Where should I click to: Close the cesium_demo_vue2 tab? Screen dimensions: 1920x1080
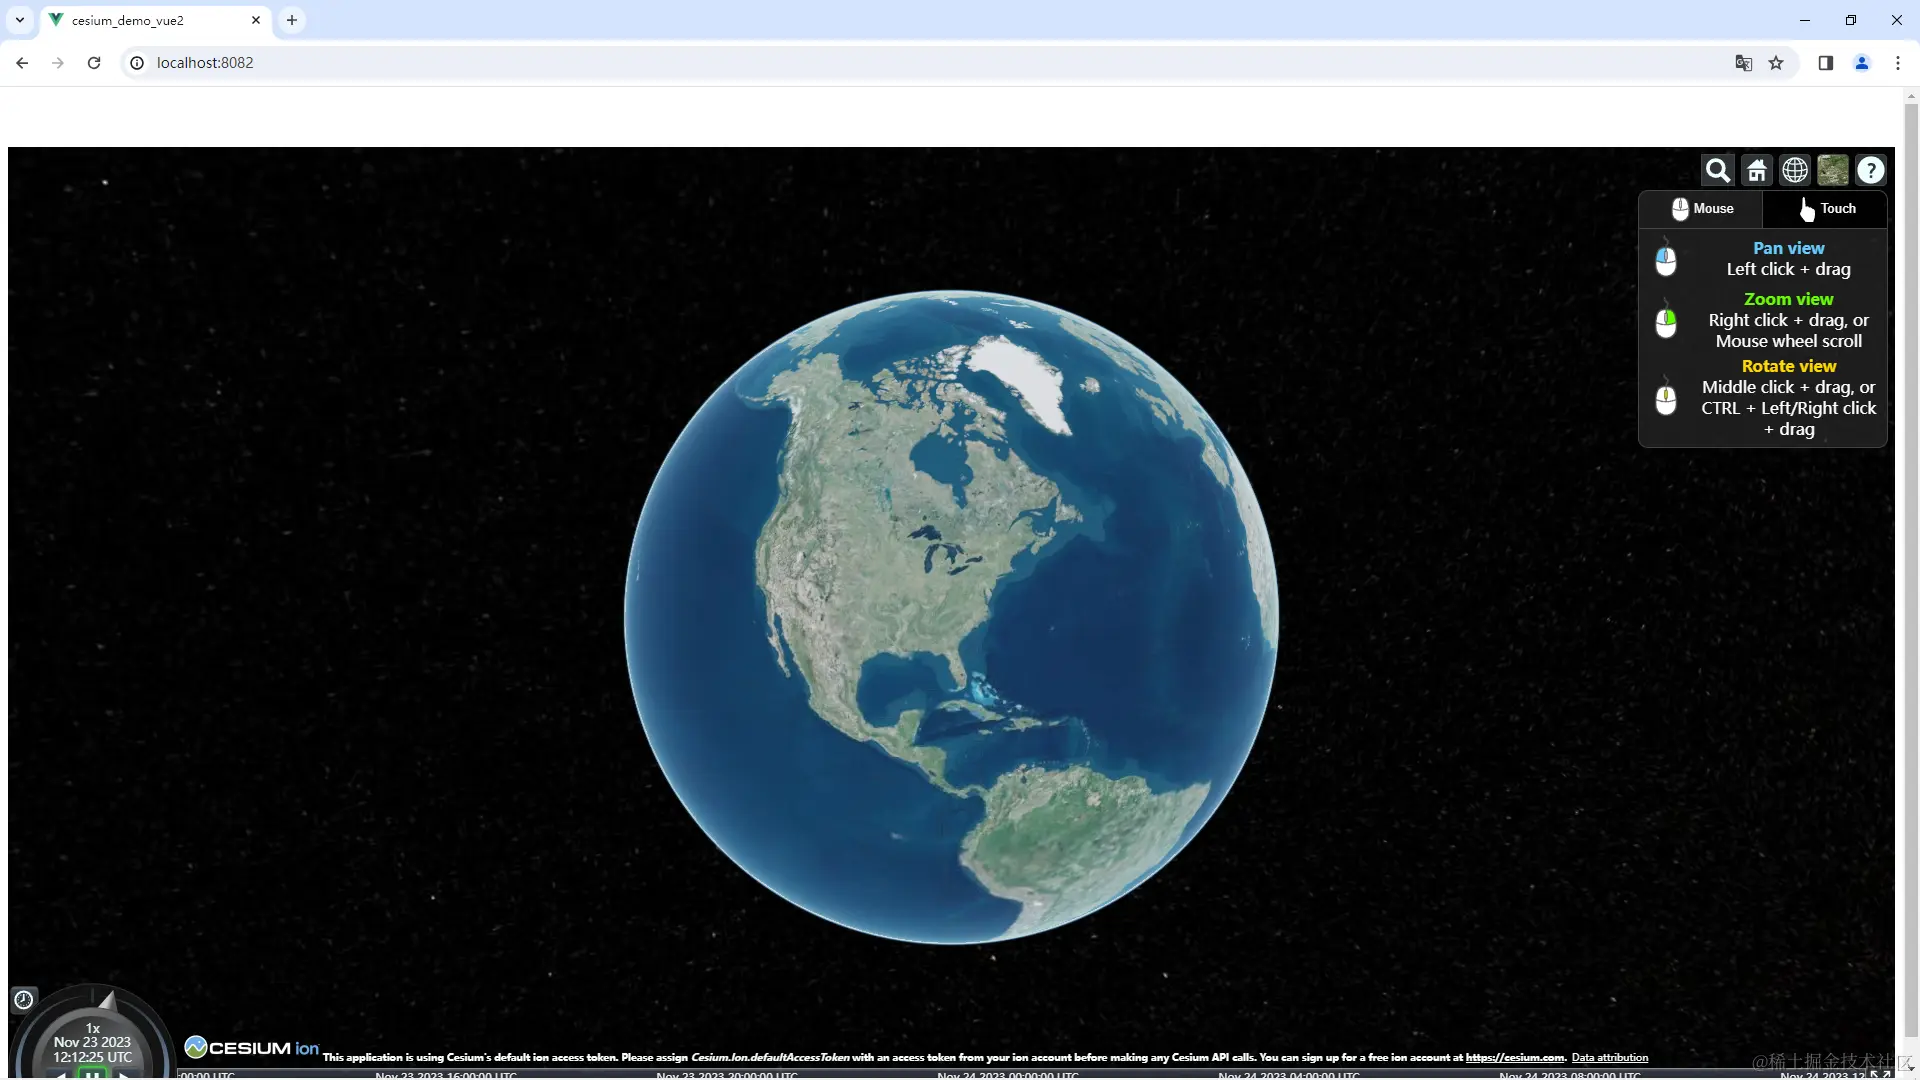click(x=256, y=20)
